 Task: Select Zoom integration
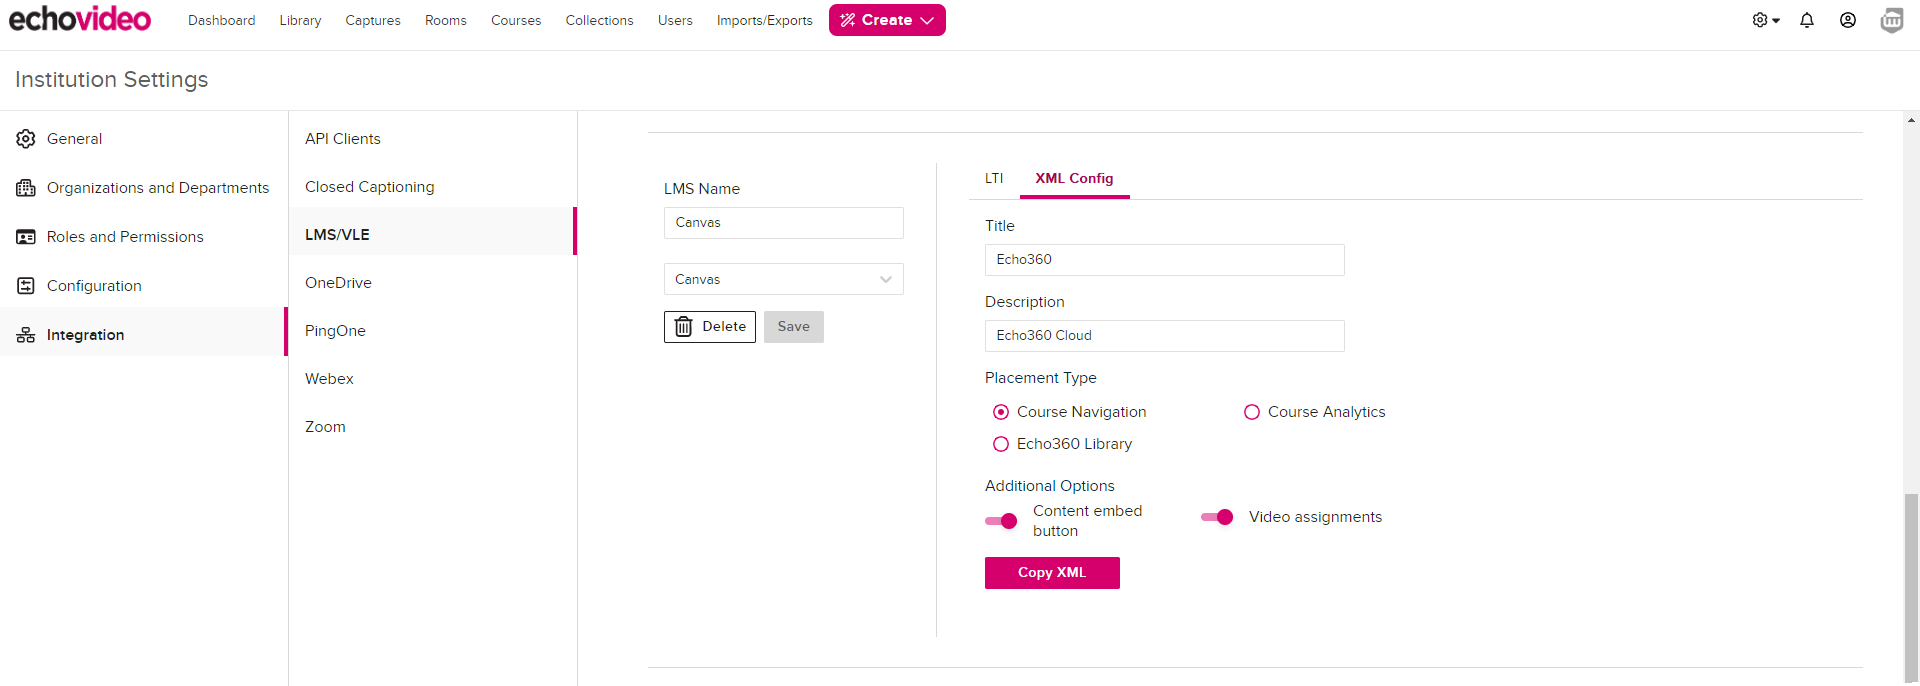pyautogui.click(x=432, y=427)
